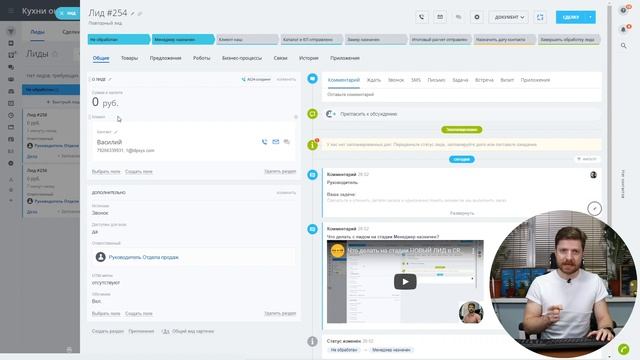Viewport: 640px width, 360px height.
Task: Click the Сделка convert button
Action: tap(571, 17)
